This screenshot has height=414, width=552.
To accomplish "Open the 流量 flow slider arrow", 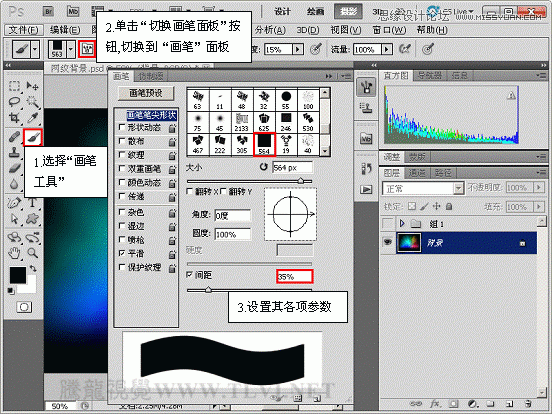I will click(x=387, y=49).
